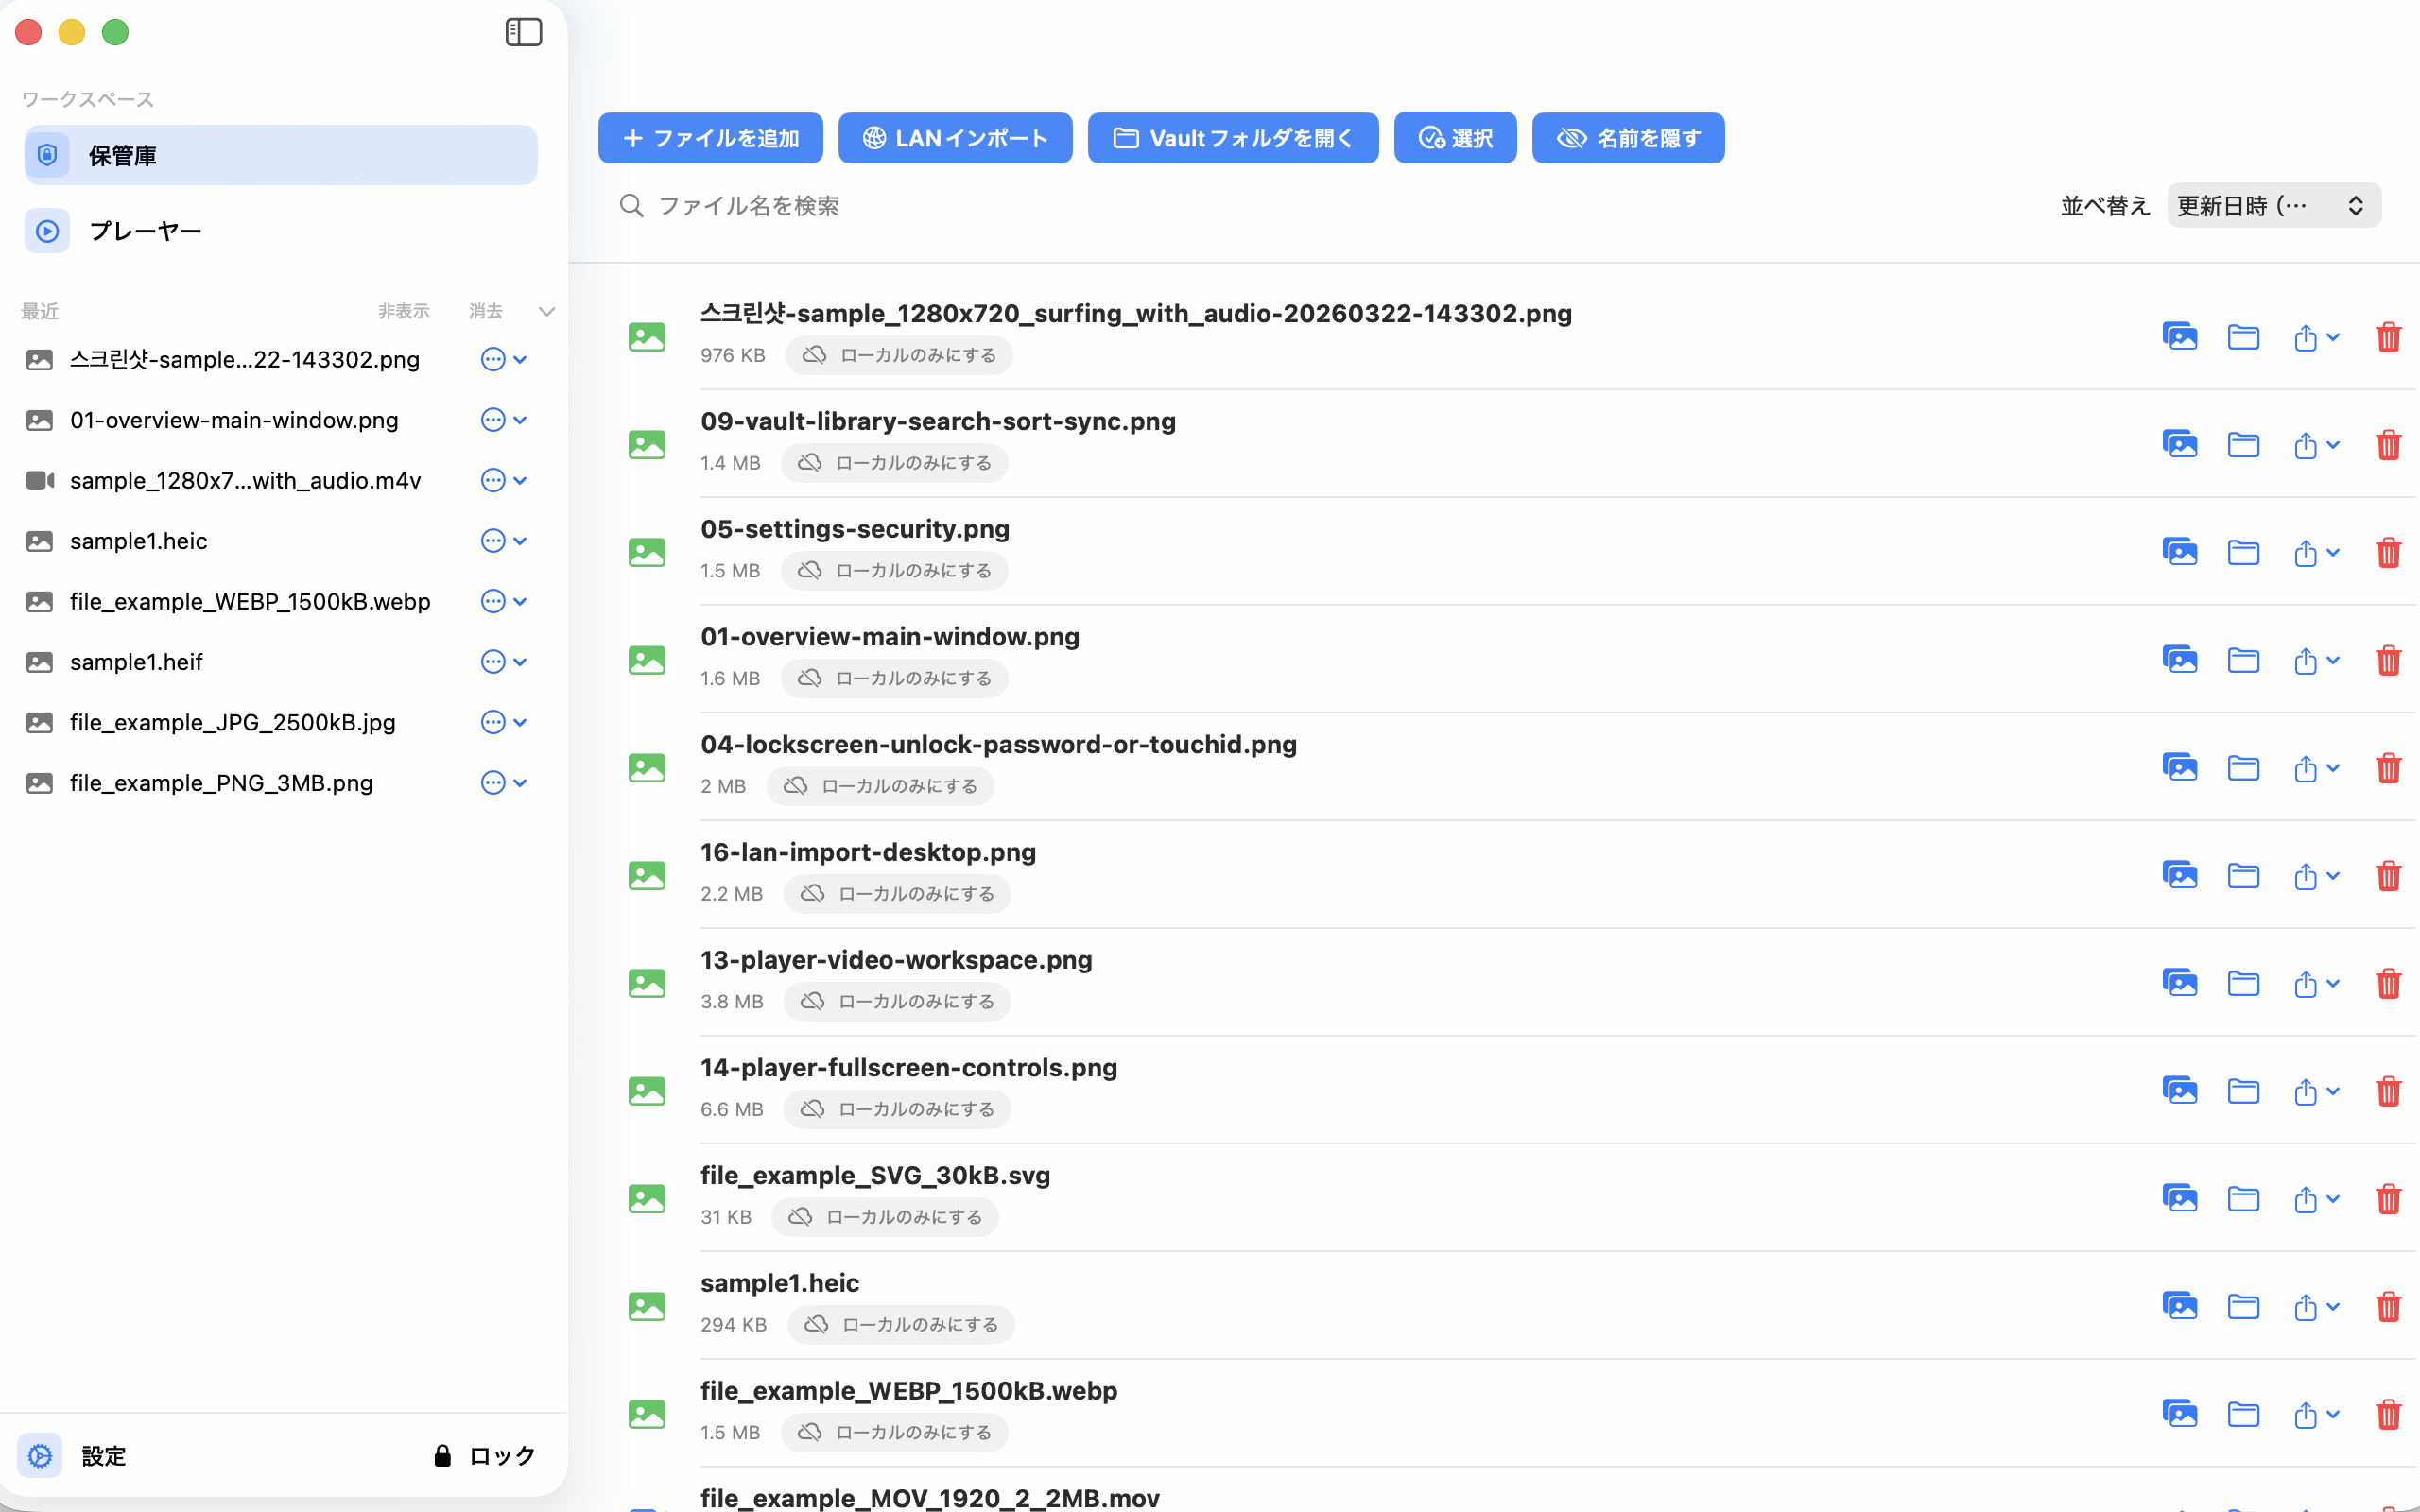Expand the chevron next to sample1.heif
Image resolution: width=2420 pixels, height=1512 pixels.
[520, 661]
